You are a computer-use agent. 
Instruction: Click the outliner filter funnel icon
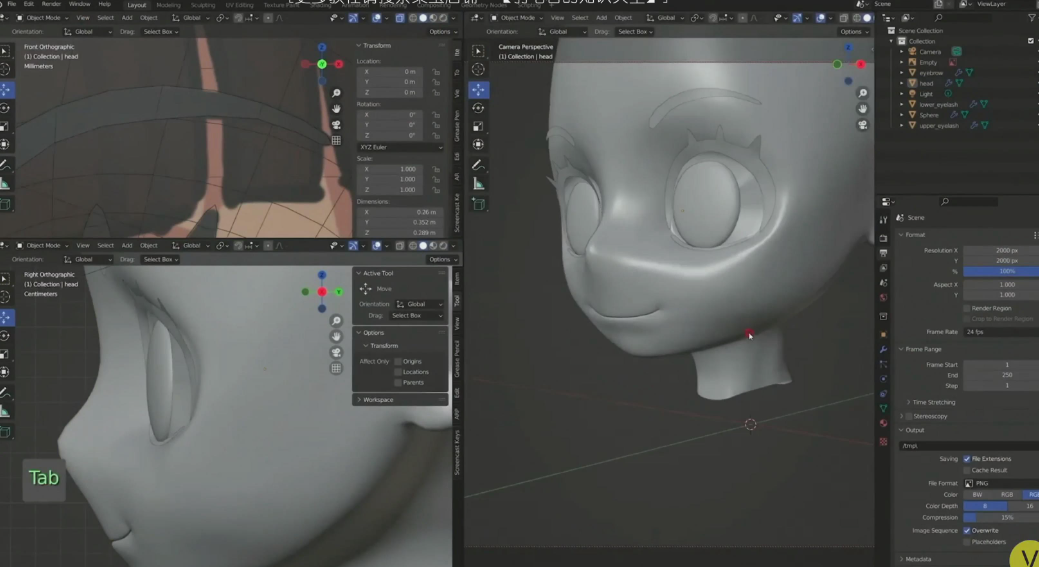(1032, 18)
